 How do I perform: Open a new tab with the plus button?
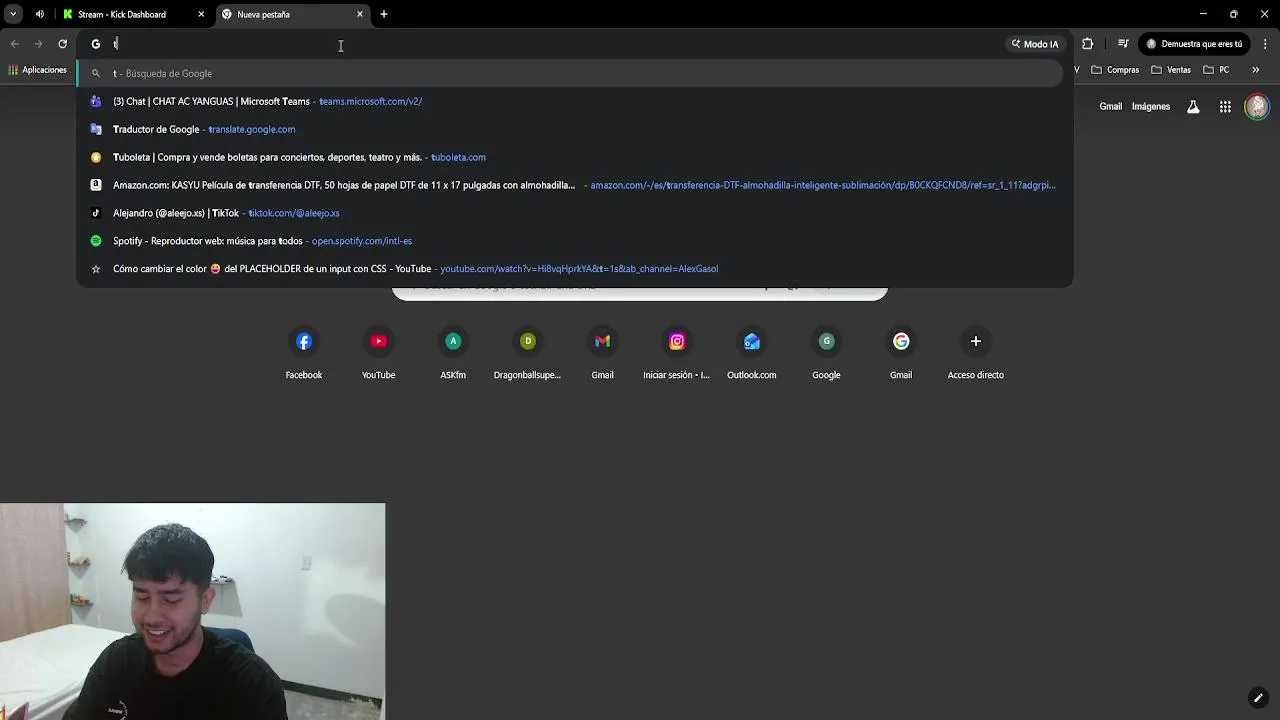(x=384, y=14)
